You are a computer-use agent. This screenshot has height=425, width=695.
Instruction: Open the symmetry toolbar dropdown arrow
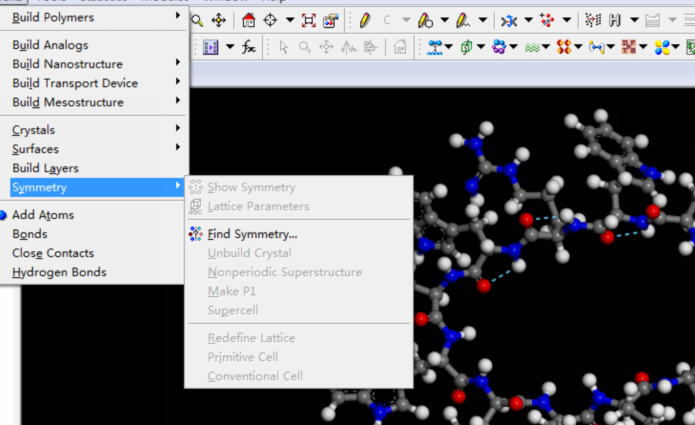pos(566,20)
